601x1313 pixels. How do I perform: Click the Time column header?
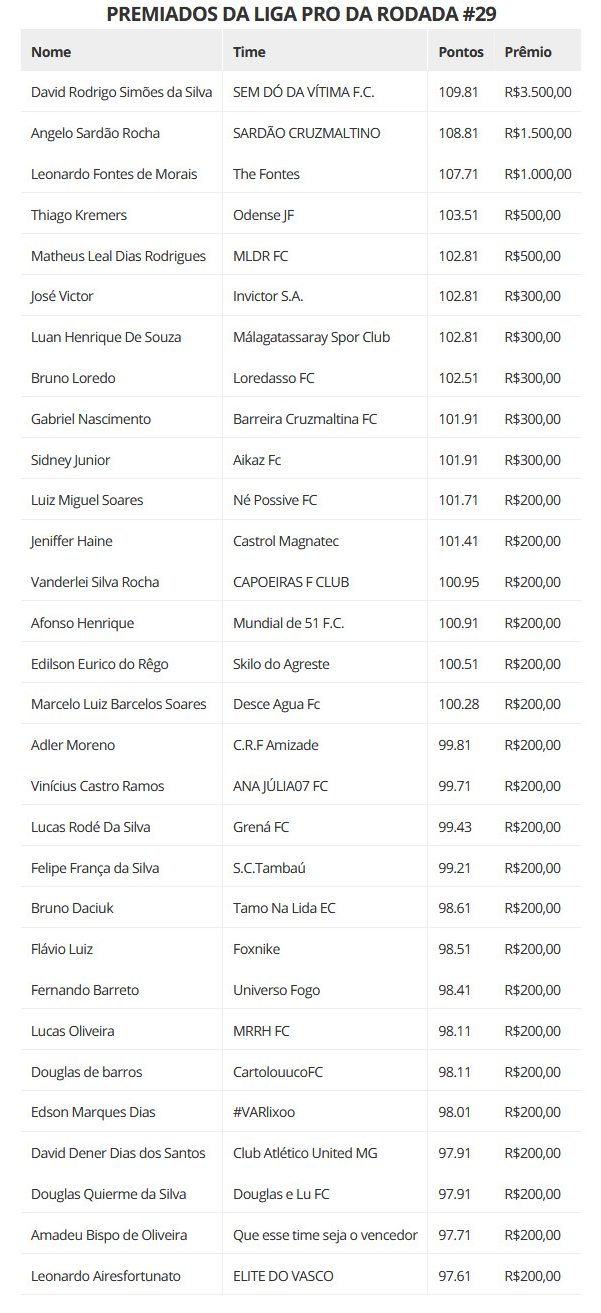[x=249, y=52]
